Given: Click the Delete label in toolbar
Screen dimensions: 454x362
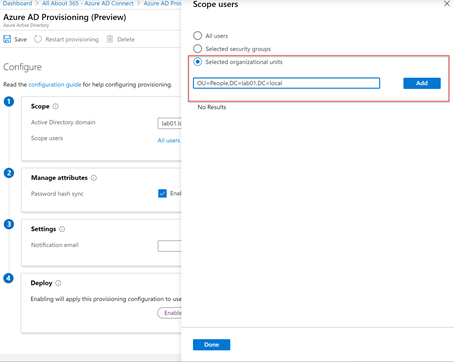Looking at the screenshot, I should click(126, 39).
